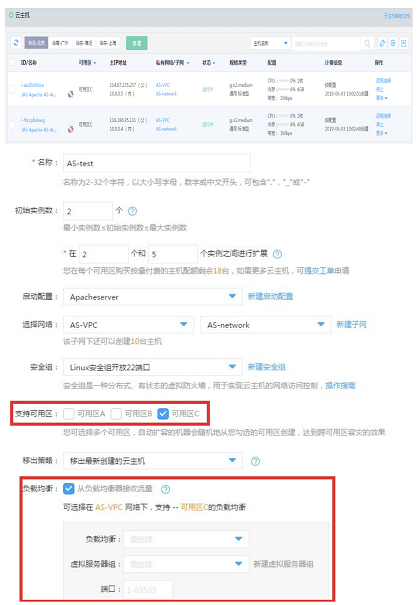
Task: Open help tooltip beside 初始实例数 field
Action: 132,211
